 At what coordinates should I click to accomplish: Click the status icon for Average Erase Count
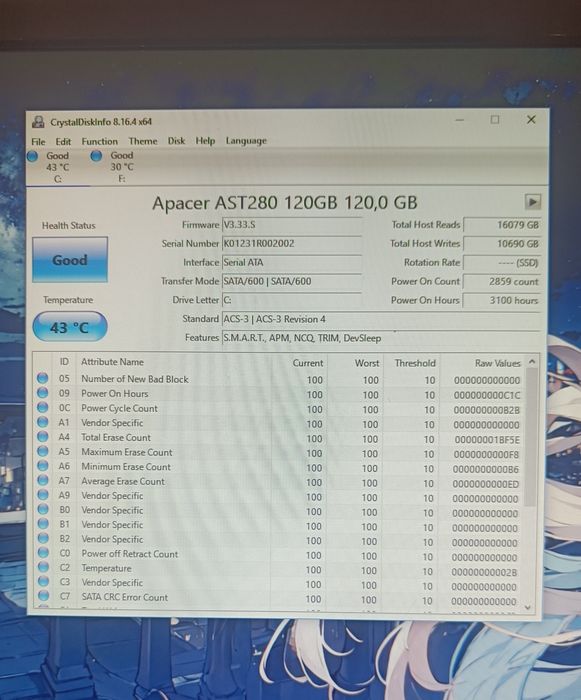(43, 480)
